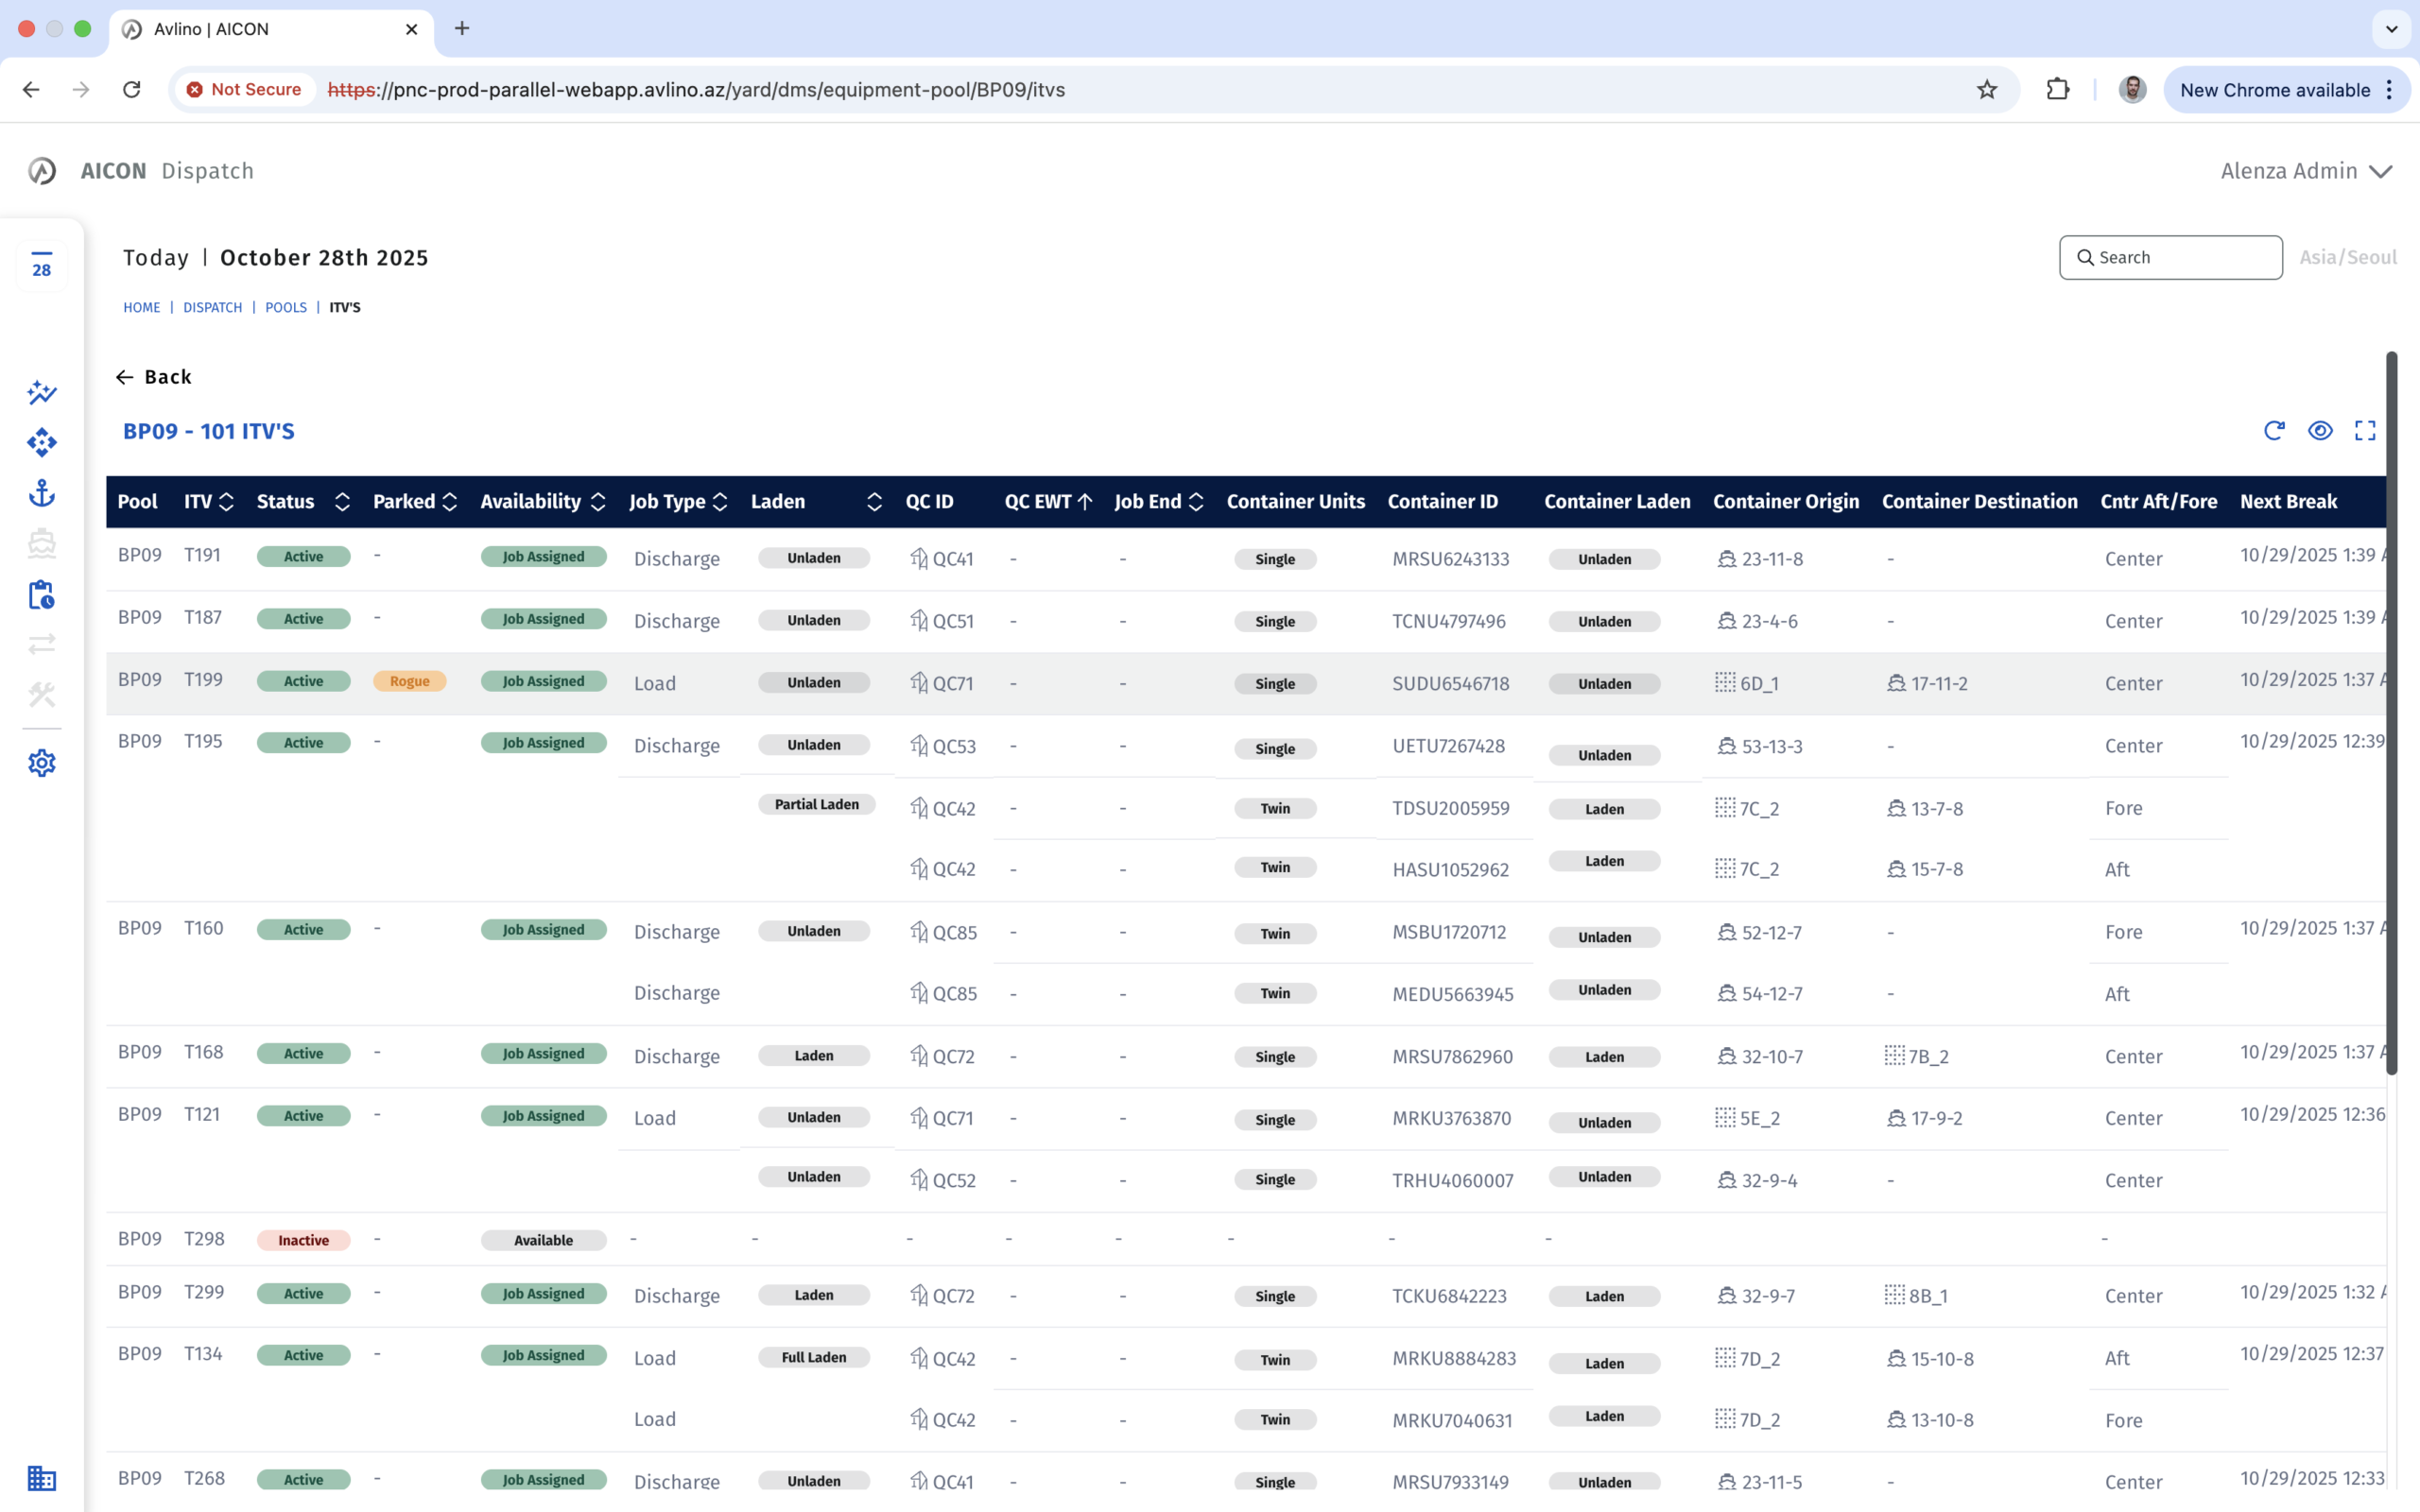Screen dimensions: 2420x1512
Task: Open the Chrome extensions puzzle icon
Action: pos(2057,90)
